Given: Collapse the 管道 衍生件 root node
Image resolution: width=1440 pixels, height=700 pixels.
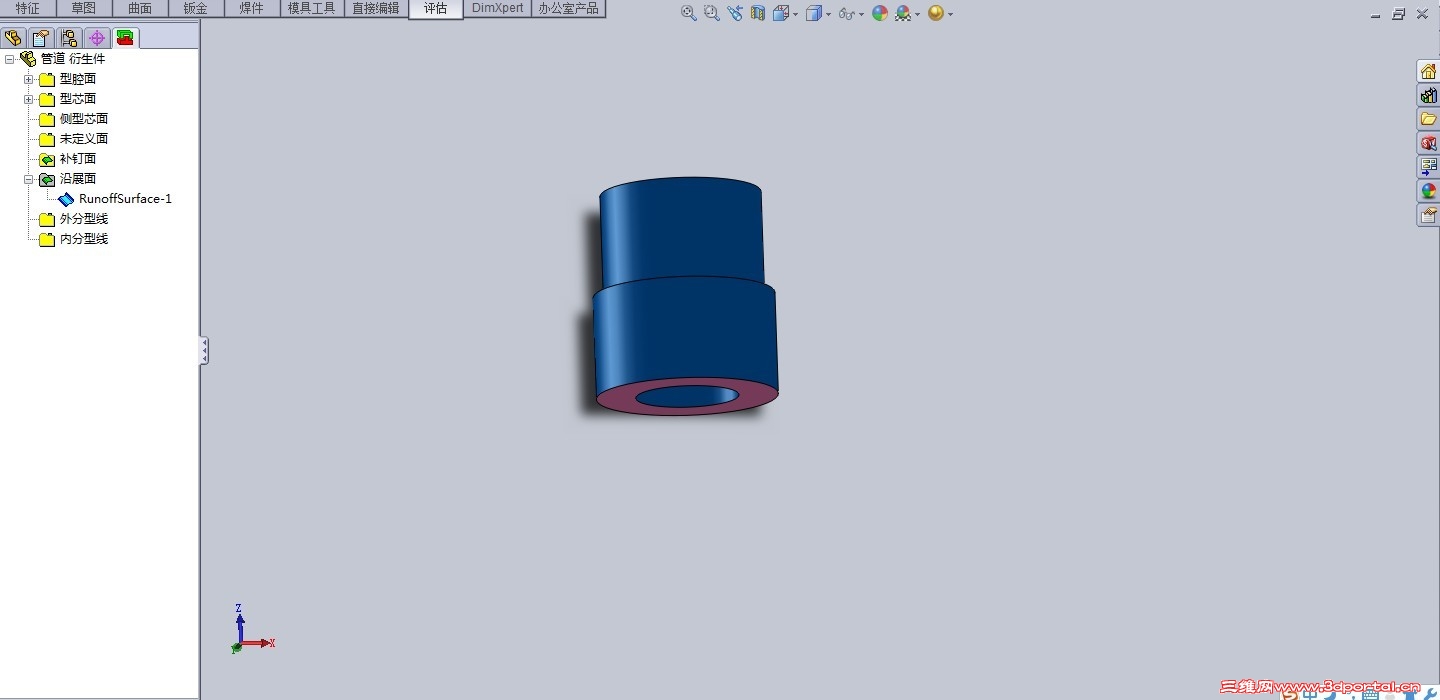Looking at the screenshot, I should tap(10, 59).
